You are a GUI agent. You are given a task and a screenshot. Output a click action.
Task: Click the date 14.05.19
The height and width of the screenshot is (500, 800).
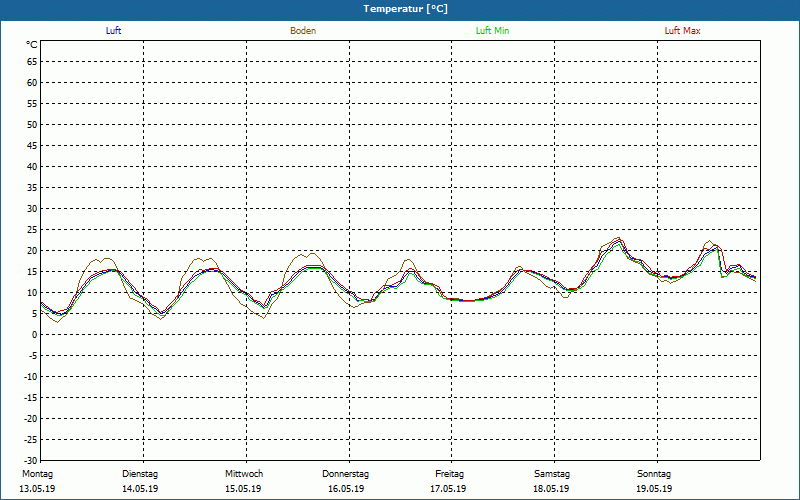click(140, 489)
